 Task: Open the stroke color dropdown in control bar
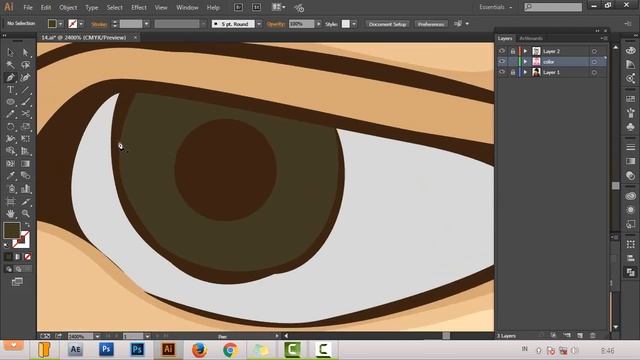pyautogui.click(x=81, y=24)
